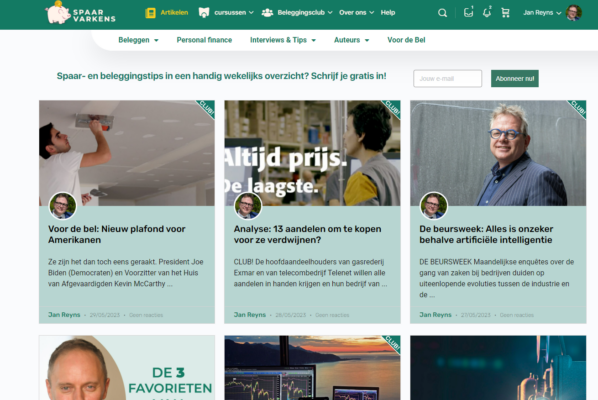This screenshot has width=598, height=400.
Task: Click the Altijd prijs warehouse thumbnail
Action: coord(312,153)
